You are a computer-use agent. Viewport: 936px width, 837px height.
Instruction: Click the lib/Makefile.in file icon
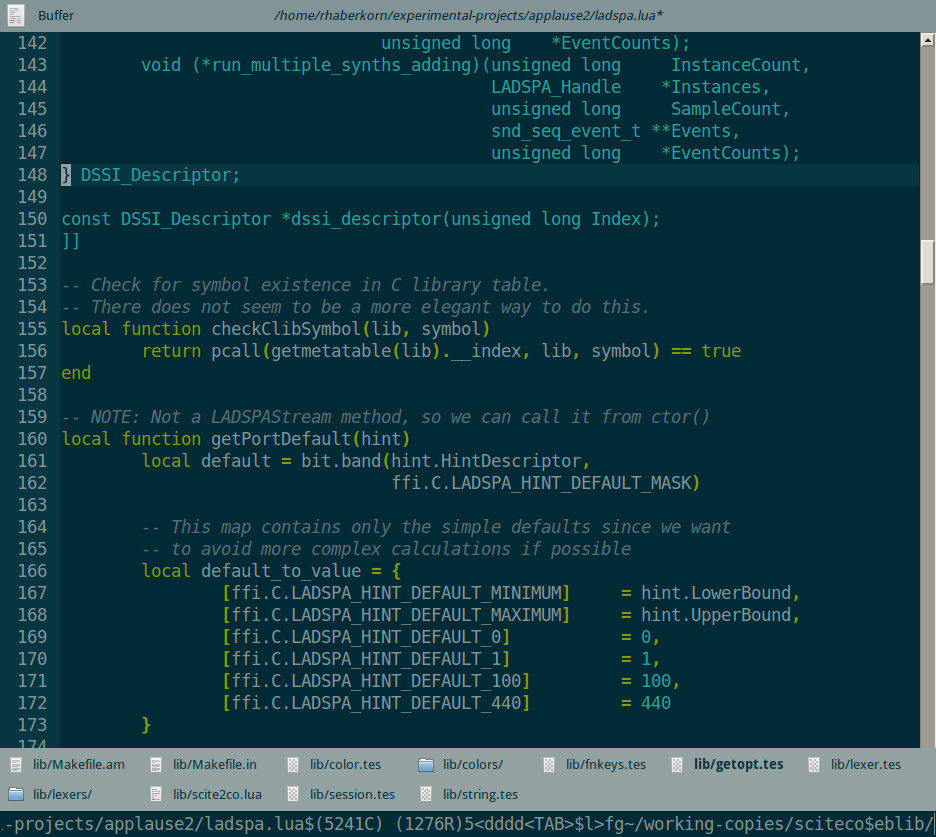(x=156, y=765)
